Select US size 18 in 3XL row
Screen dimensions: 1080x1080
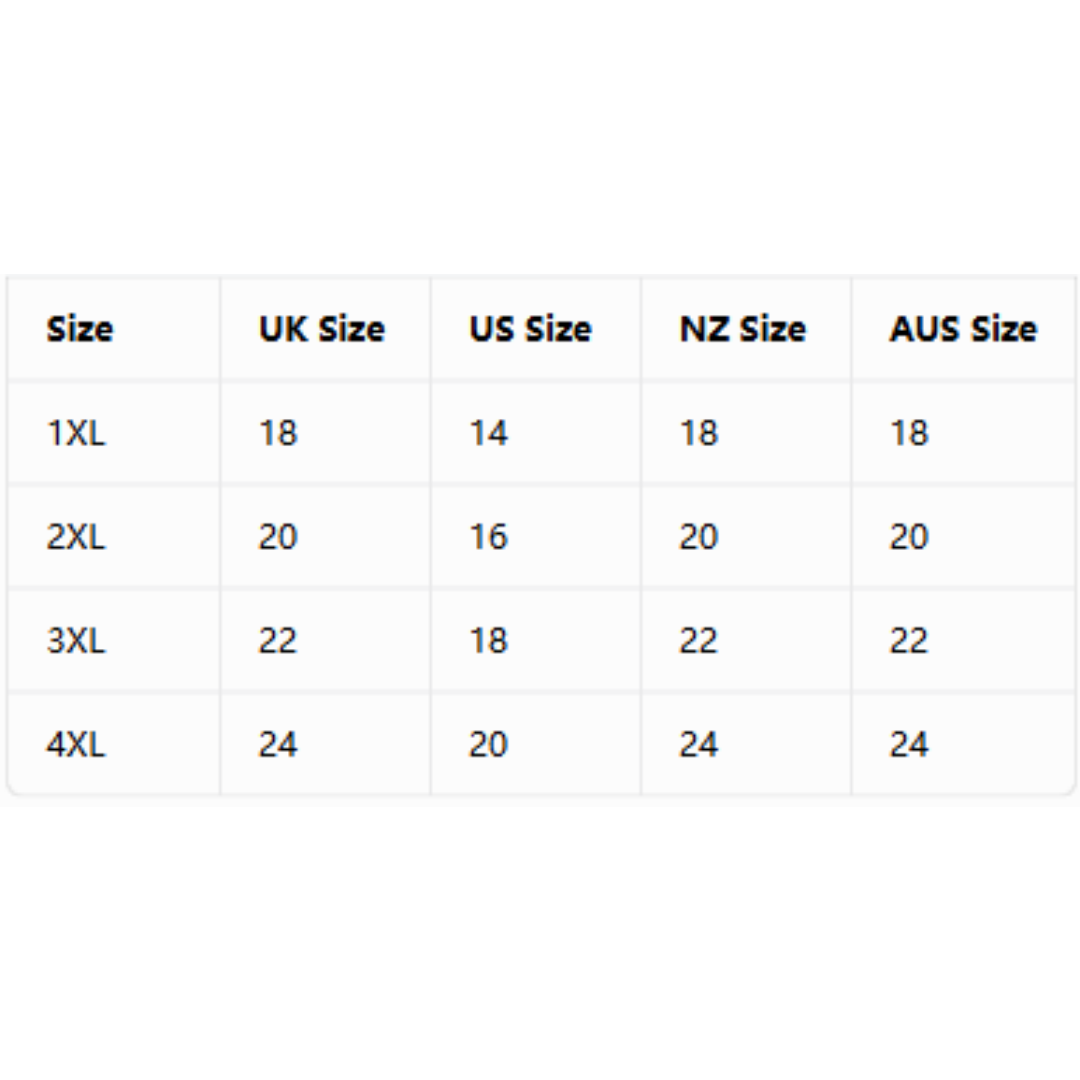click(x=488, y=641)
